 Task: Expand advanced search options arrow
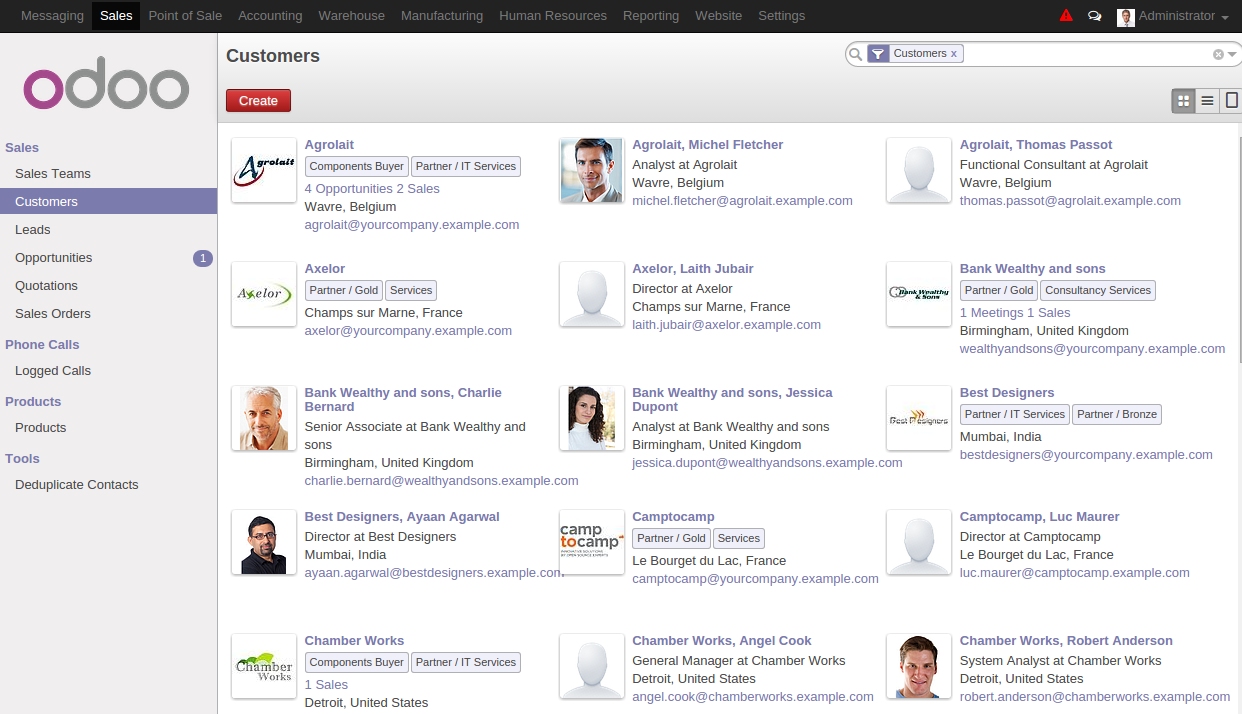(1233, 55)
